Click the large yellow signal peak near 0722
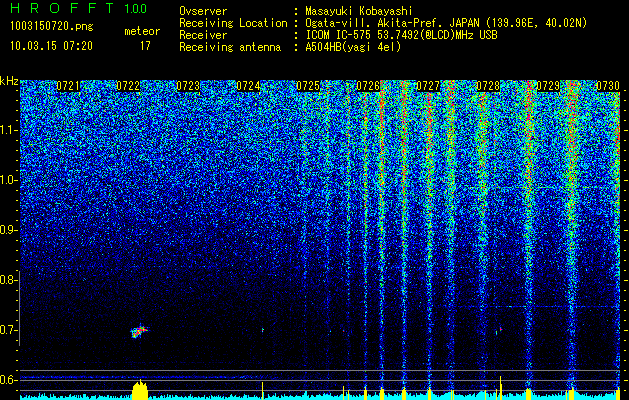629x400 pixels. tap(140, 389)
